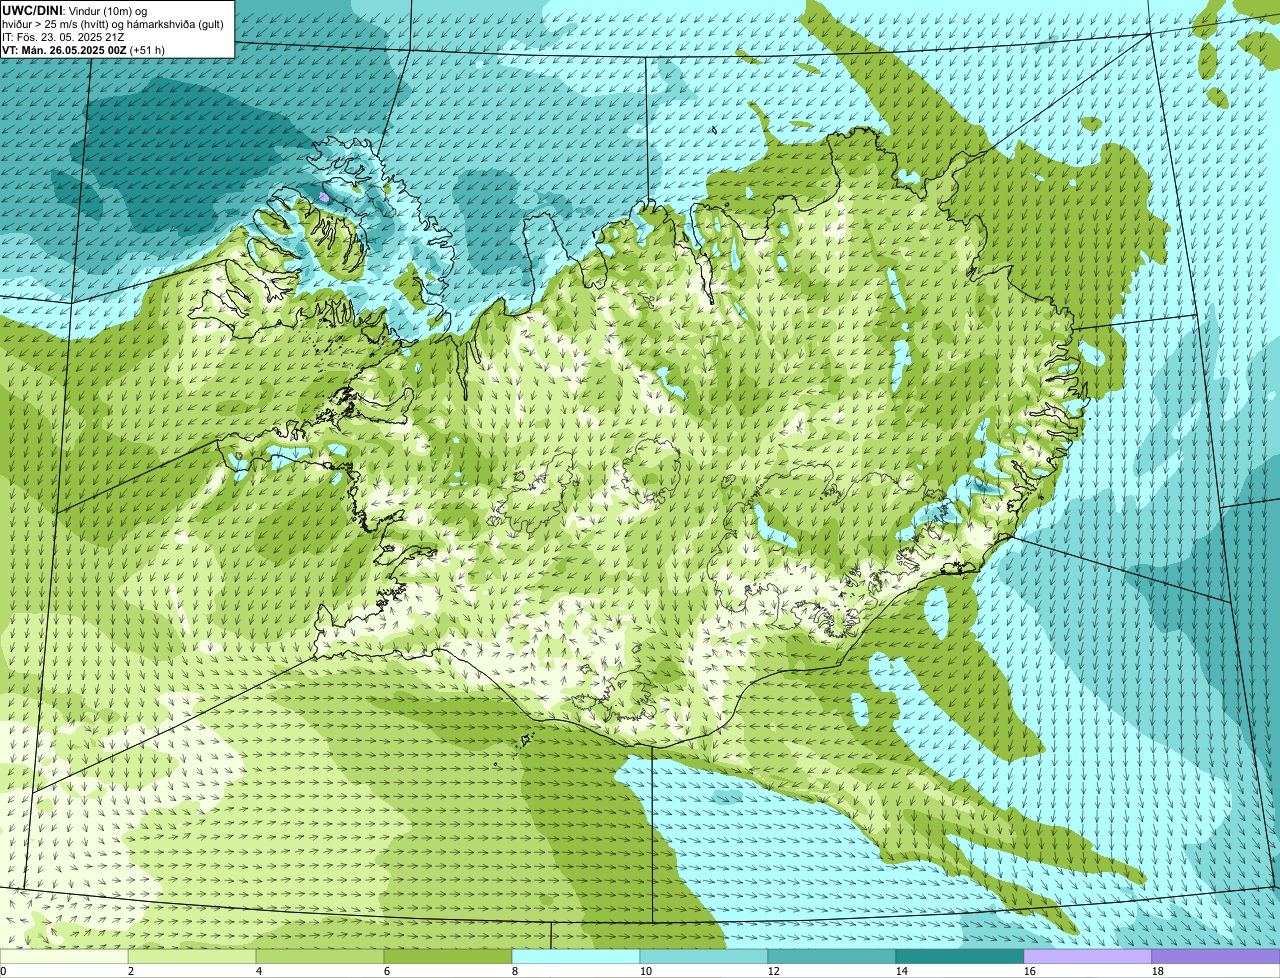Click the purple legend swatch above 18 m/s

[1216, 957]
